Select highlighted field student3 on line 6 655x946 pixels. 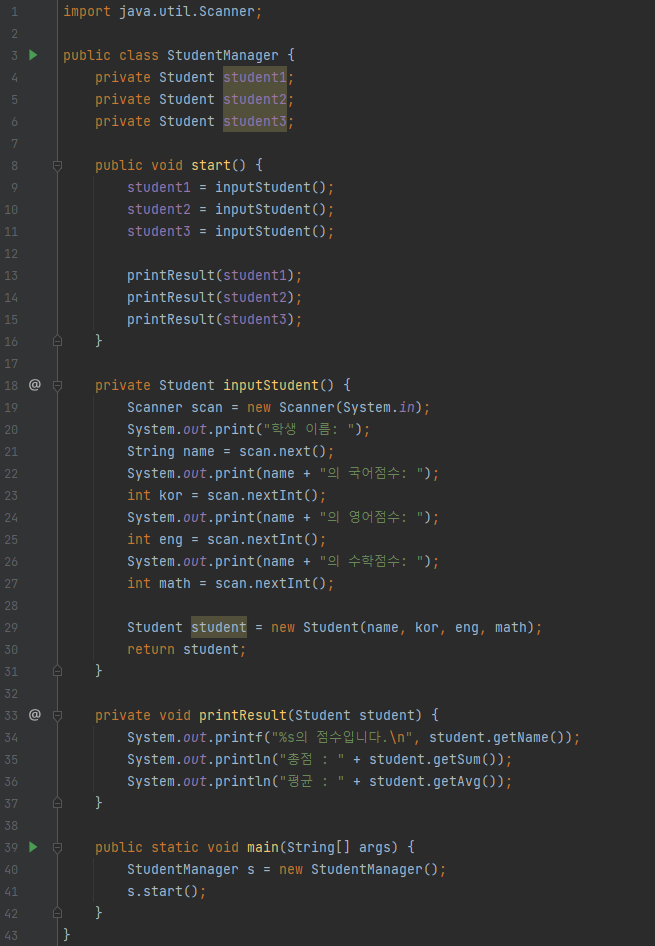click(255, 121)
